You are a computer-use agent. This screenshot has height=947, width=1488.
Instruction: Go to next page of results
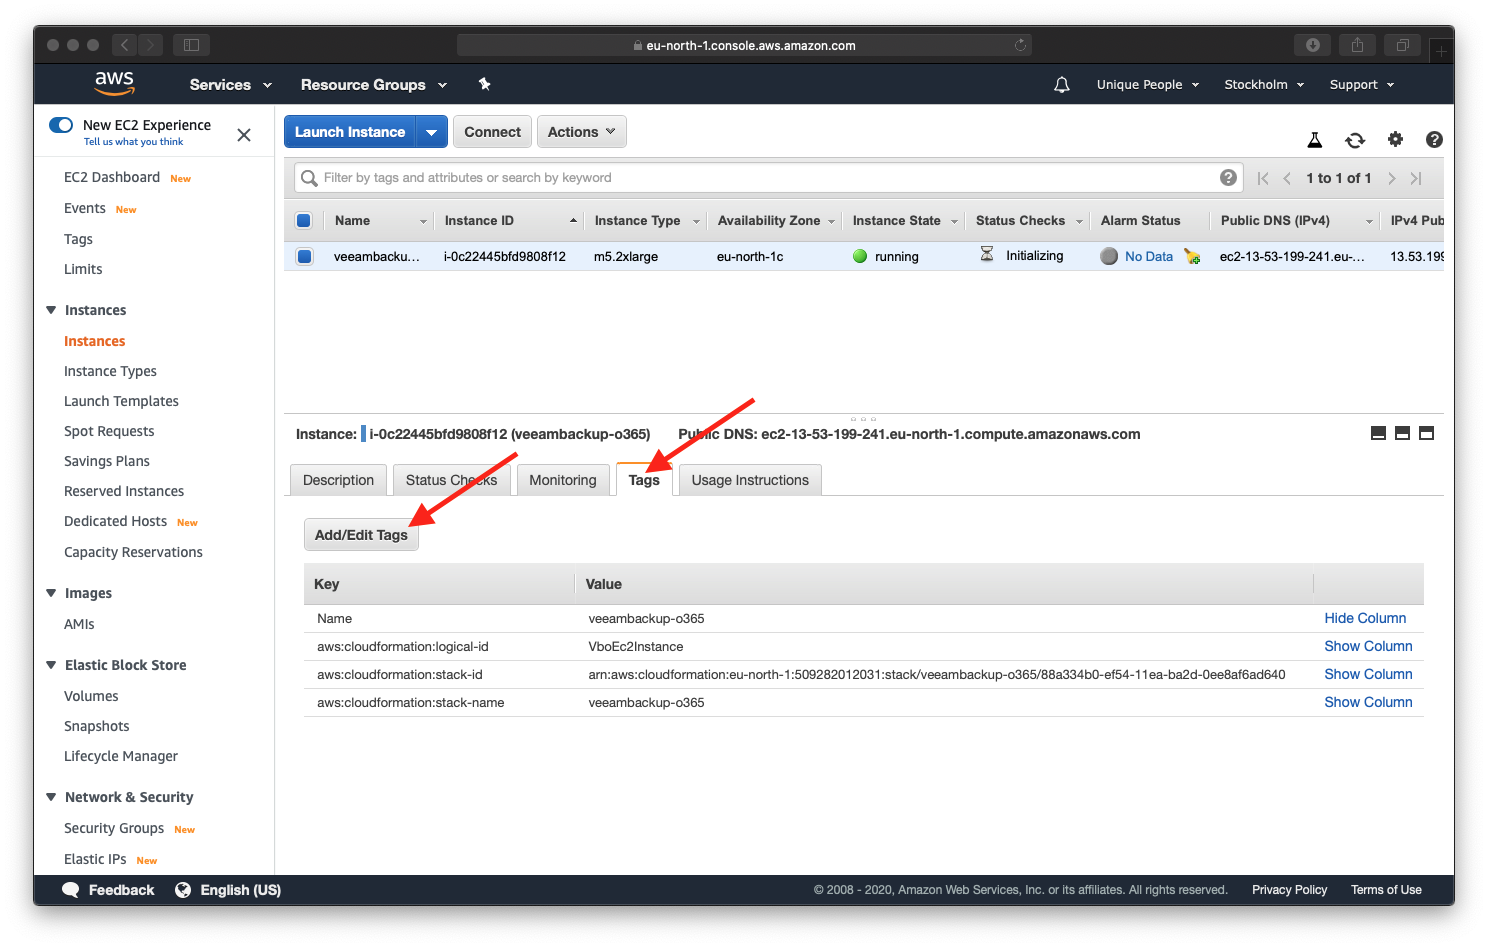[x=1391, y=178]
